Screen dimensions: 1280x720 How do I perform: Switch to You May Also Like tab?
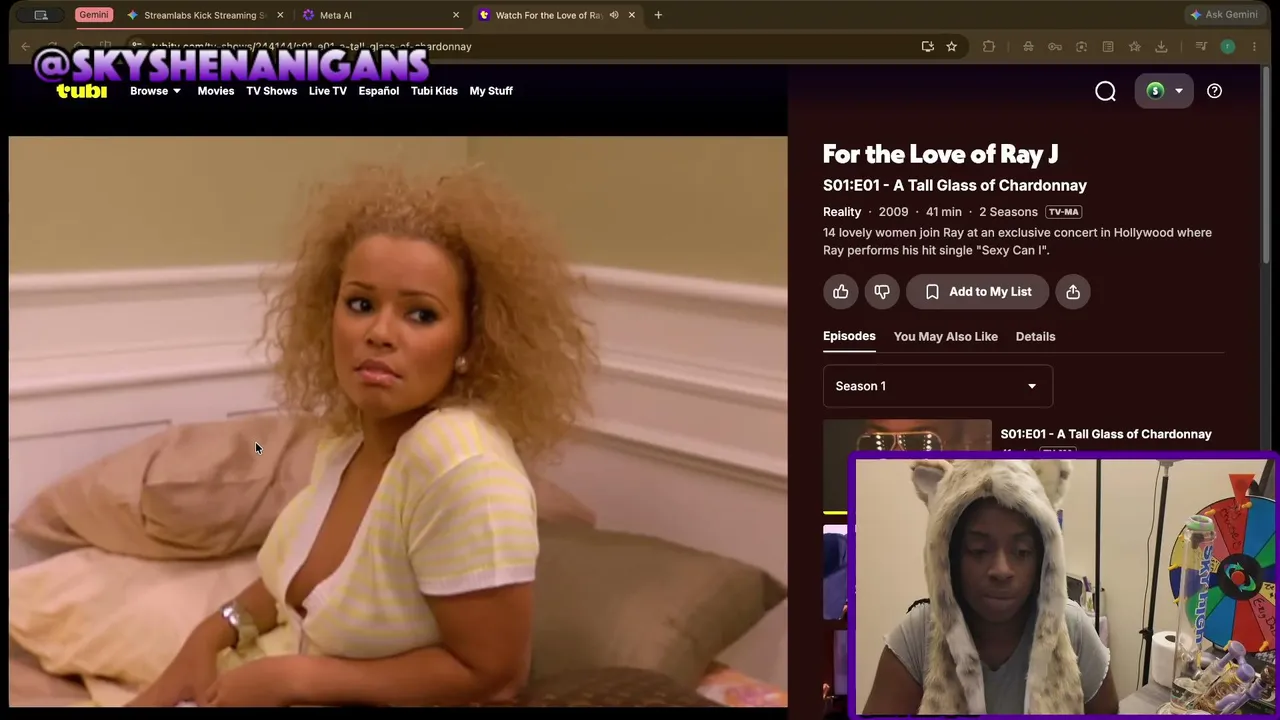tap(946, 337)
